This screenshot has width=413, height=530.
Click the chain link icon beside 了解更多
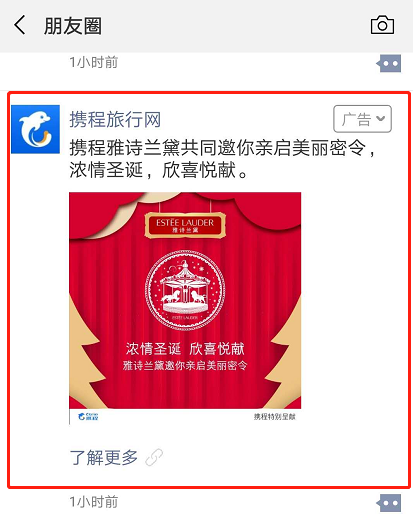(154, 457)
